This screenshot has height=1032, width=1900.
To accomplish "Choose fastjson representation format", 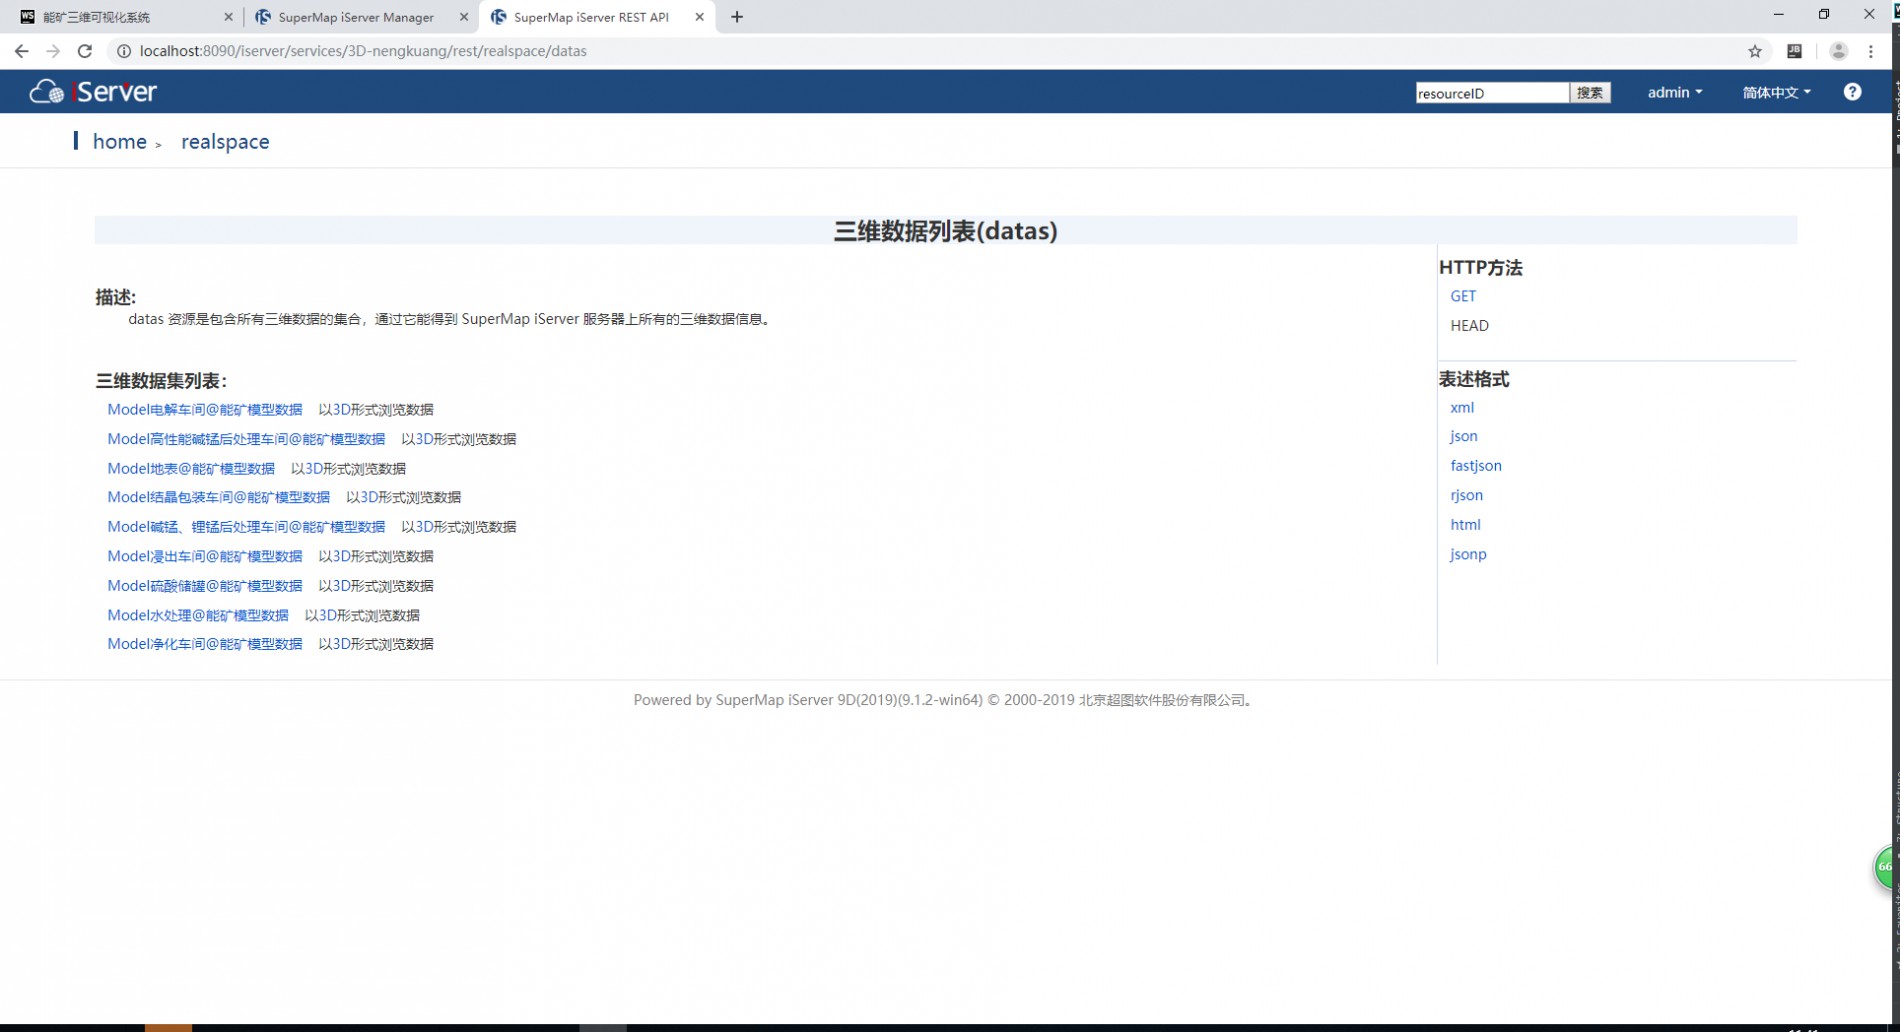I will click(1476, 466).
